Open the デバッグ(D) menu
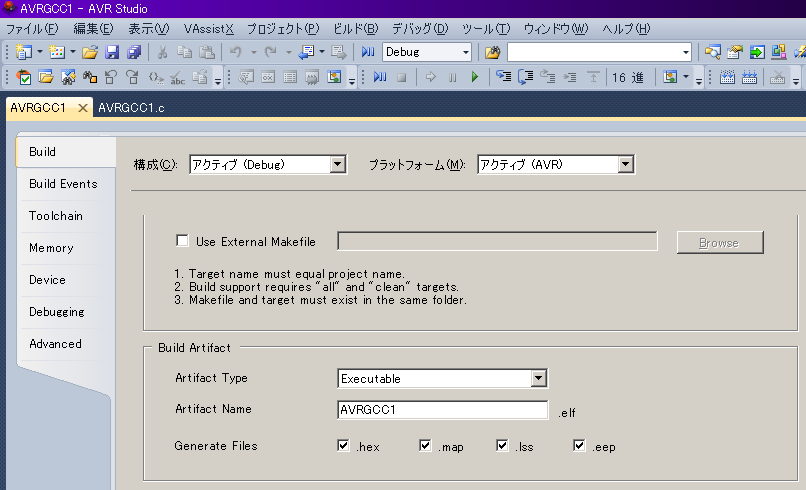 point(420,29)
